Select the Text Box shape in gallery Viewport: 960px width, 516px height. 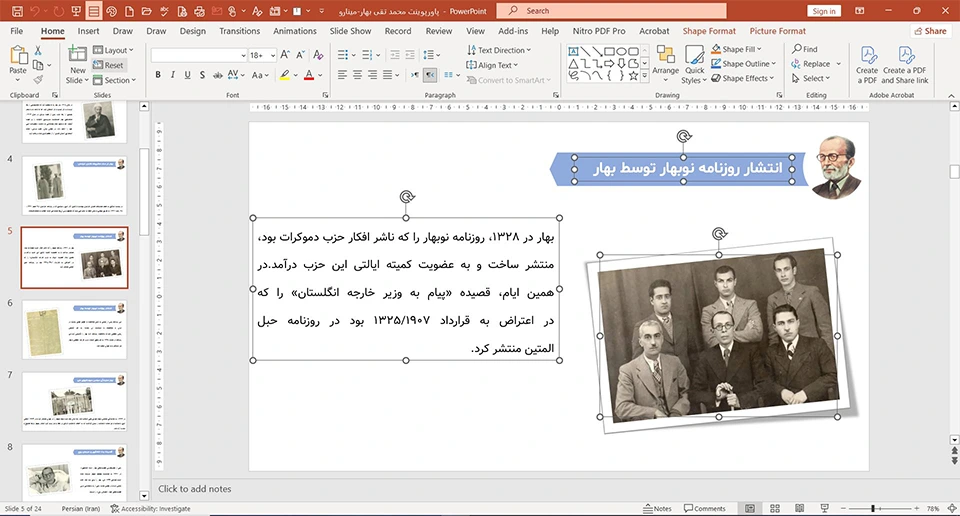pyautogui.click(x=573, y=51)
